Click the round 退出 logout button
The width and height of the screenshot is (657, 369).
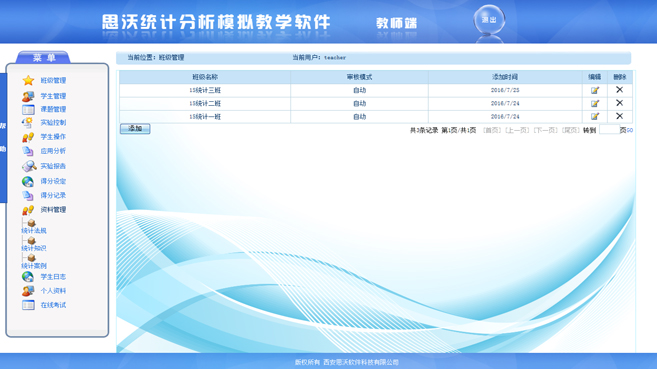click(x=489, y=20)
